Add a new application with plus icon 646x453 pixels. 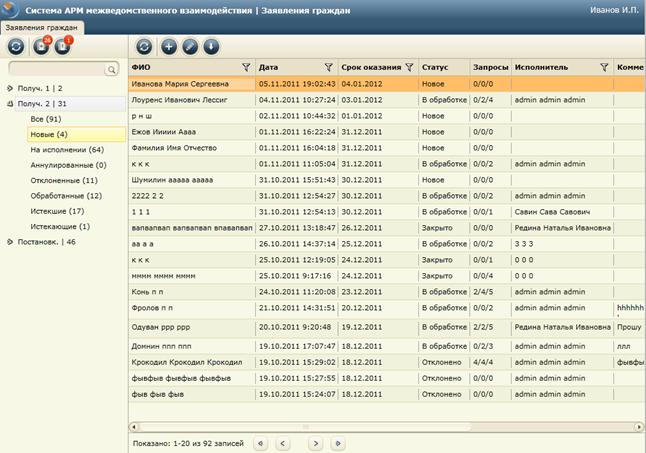[x=169, y=47]
